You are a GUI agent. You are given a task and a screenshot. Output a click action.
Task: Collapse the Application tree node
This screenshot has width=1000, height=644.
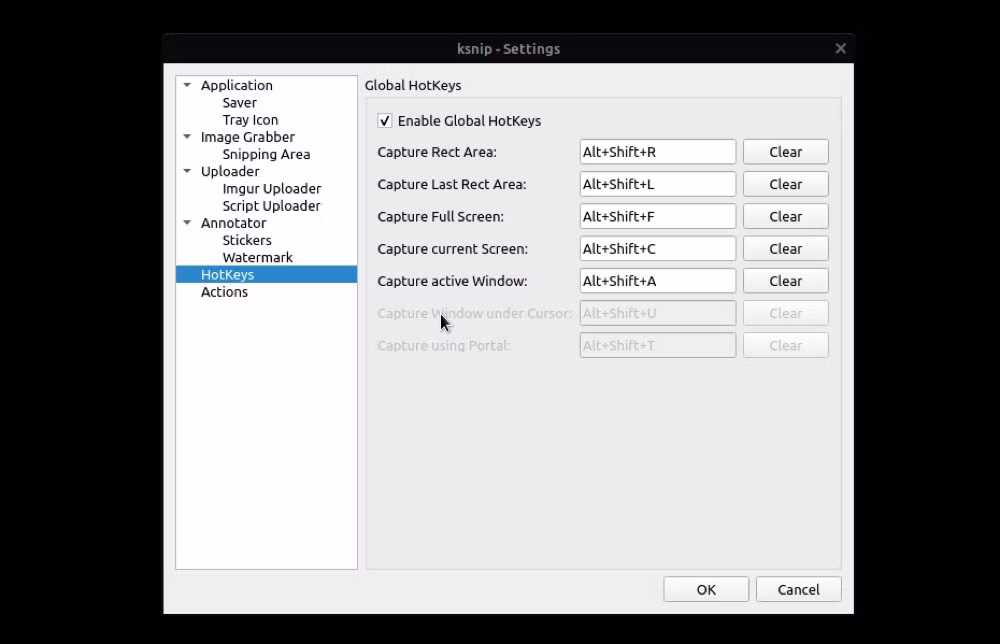tap(187, 85)
